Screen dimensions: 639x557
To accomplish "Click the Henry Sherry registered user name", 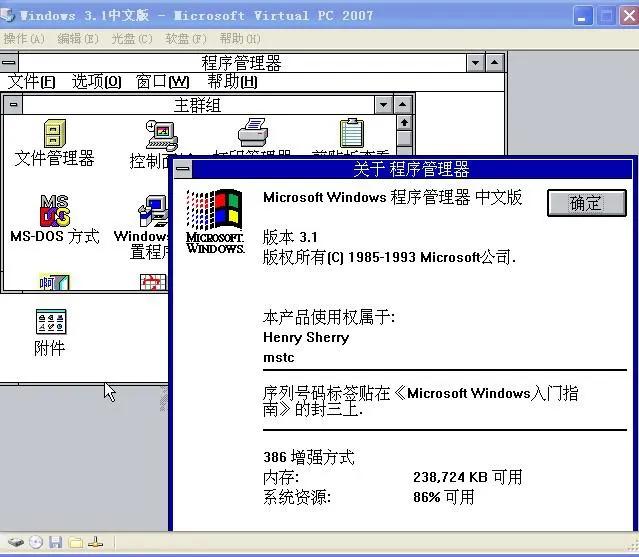I will point(306,337).
